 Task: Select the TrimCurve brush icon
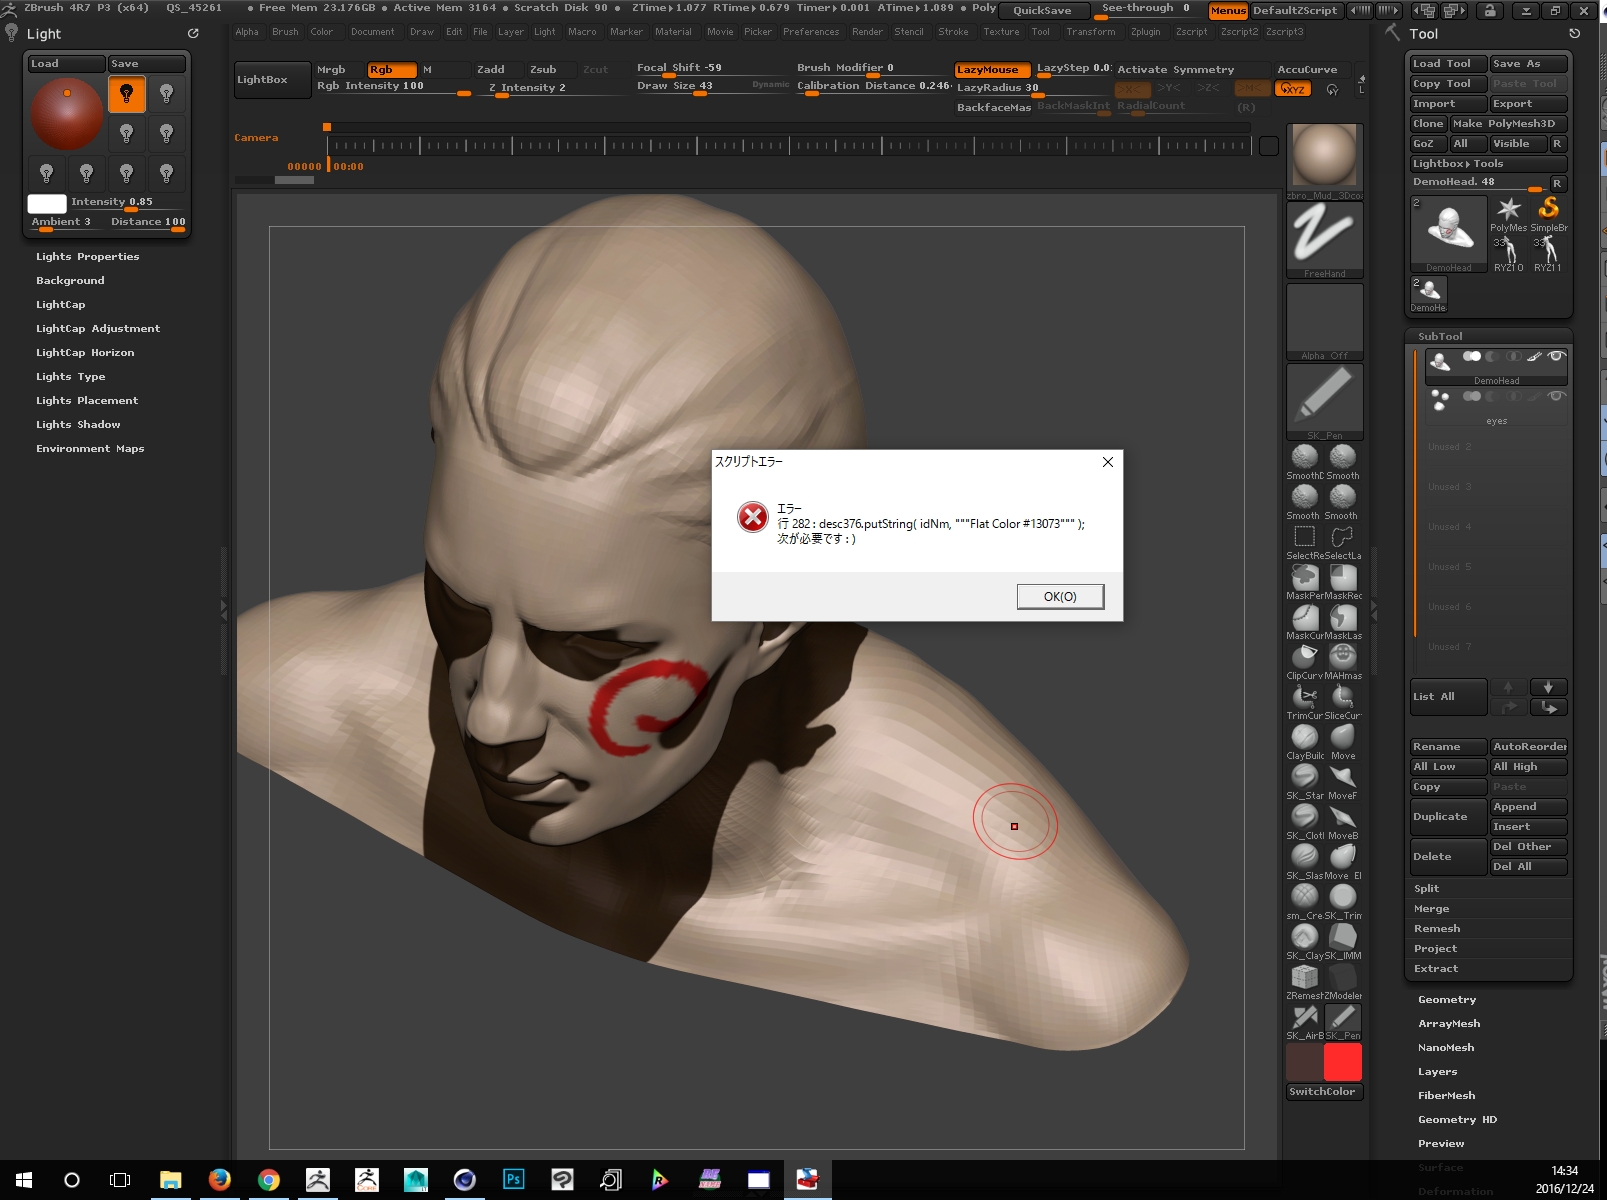pos(1304,697)
